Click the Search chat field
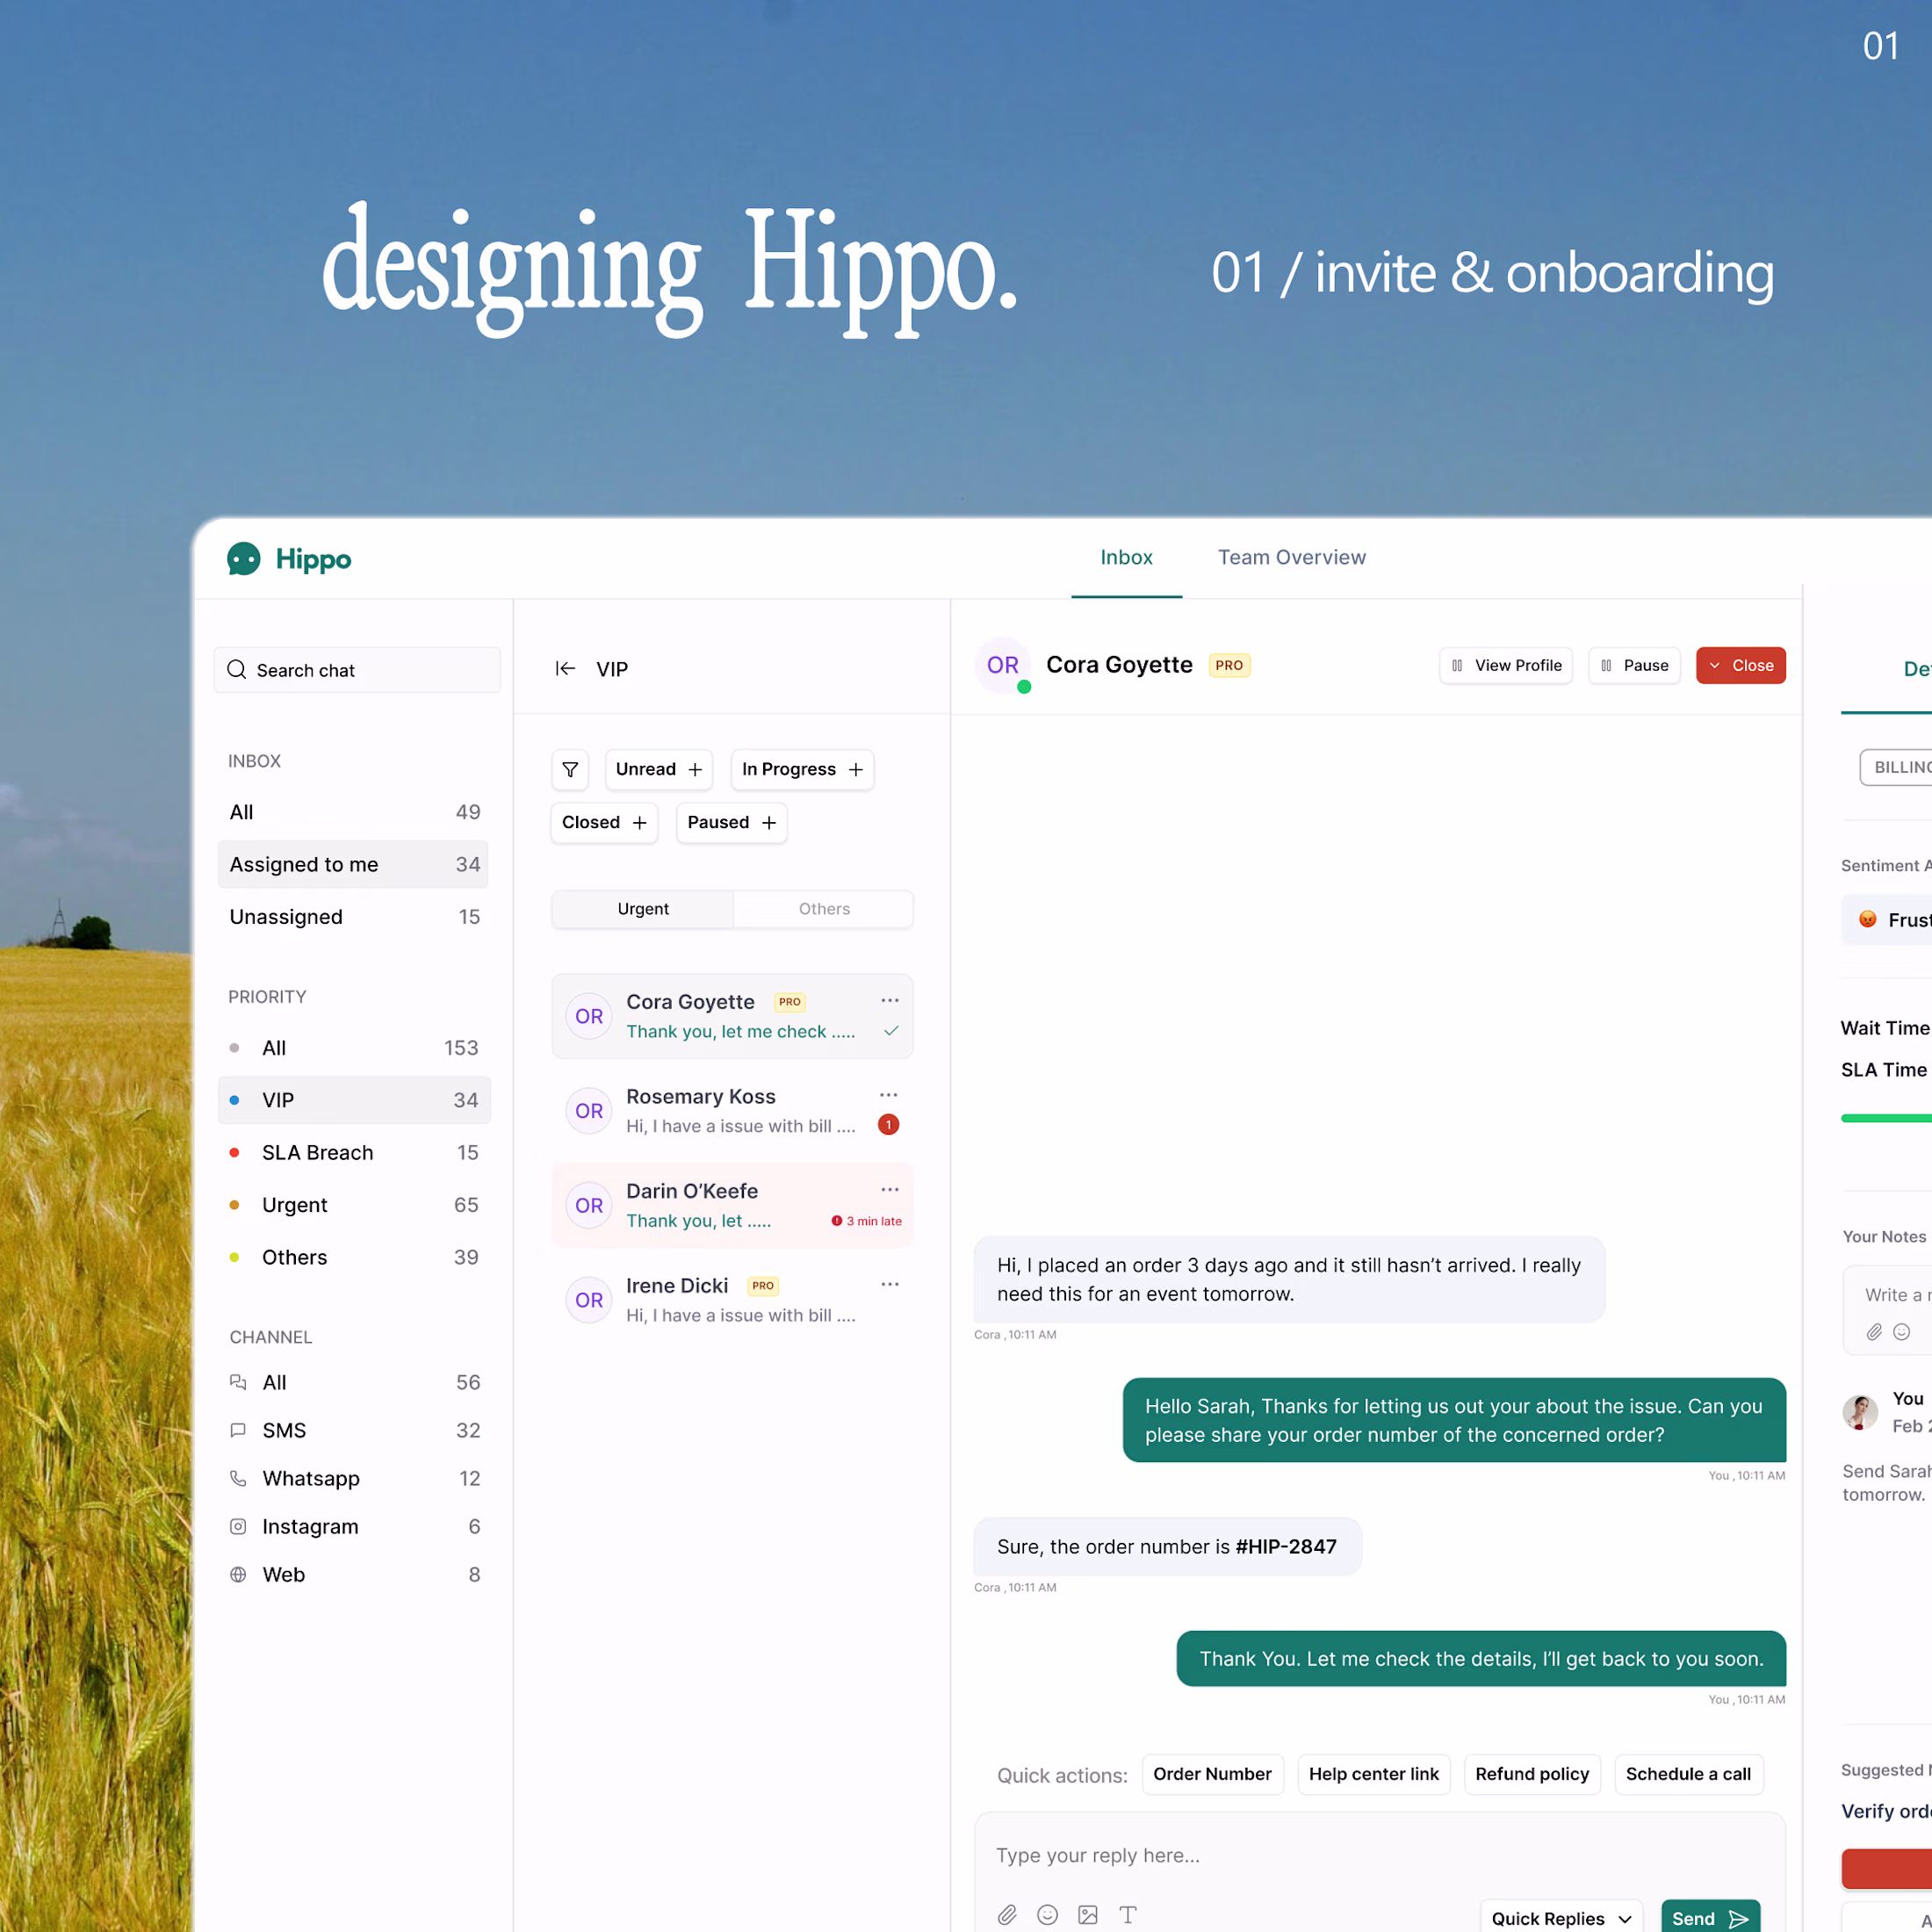The image size is (1932, 1932). point(357,670)
